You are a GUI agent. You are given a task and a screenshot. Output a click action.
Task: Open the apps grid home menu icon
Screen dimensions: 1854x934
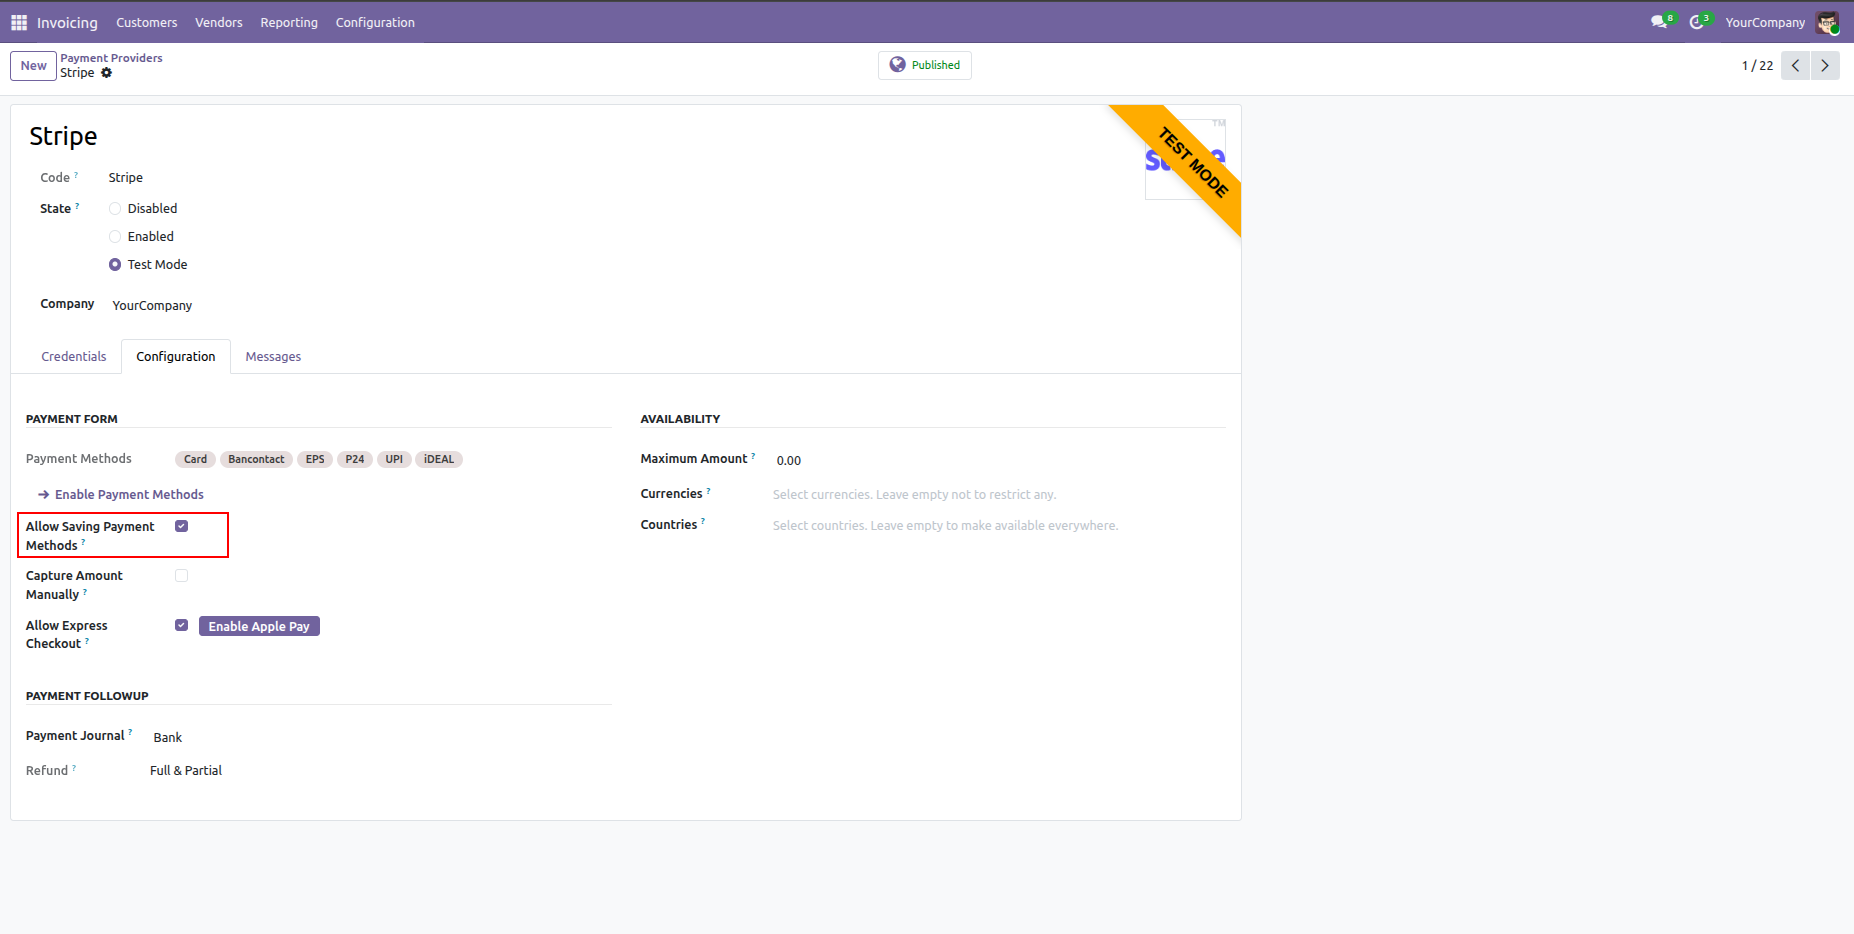pyautogui.click(x=19, y=22)
